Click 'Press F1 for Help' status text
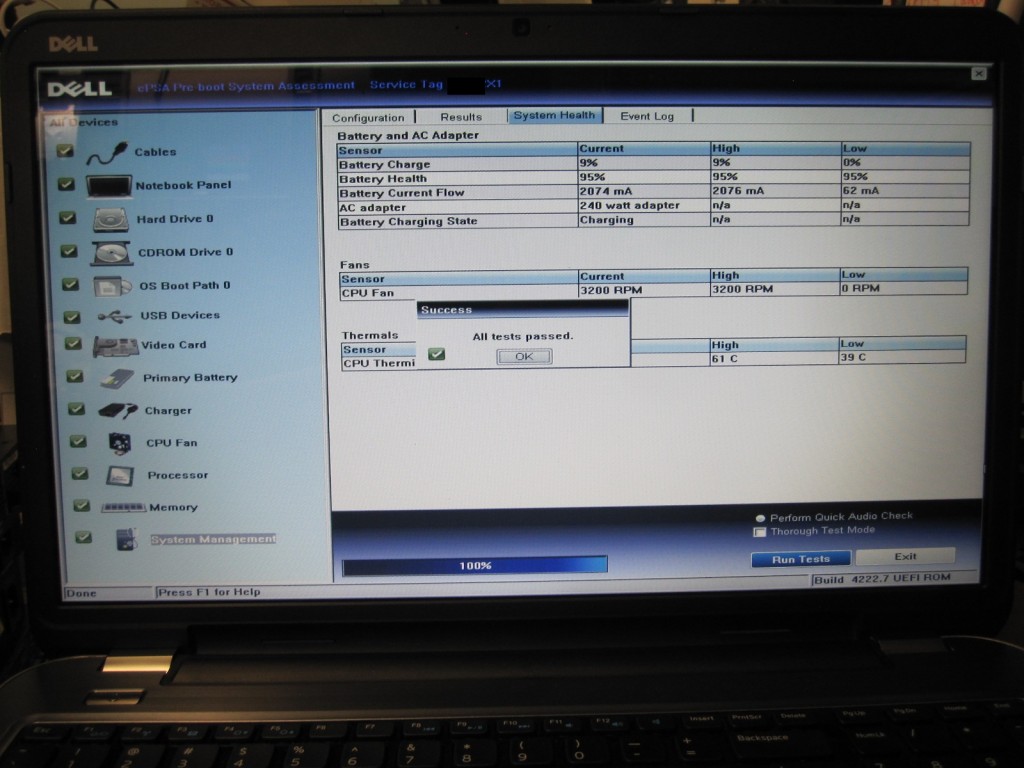This screenshot has height=768, width=1024. [209, 592]
